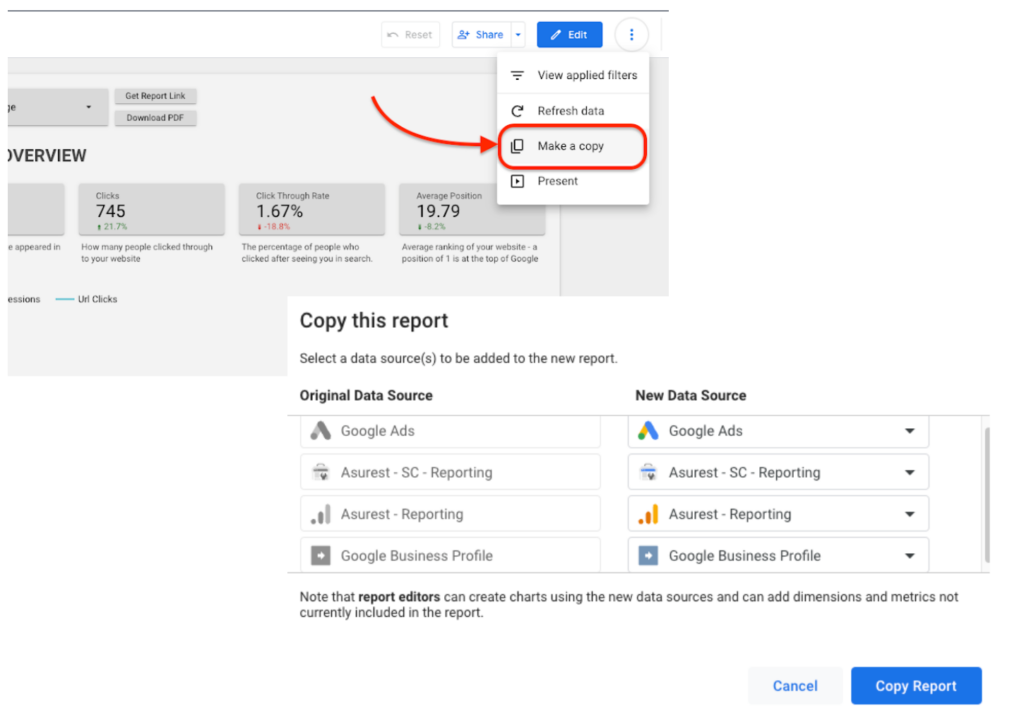1024x715 pixels.
Task: Cancel the Copy this report dialog
Action: 795,686
